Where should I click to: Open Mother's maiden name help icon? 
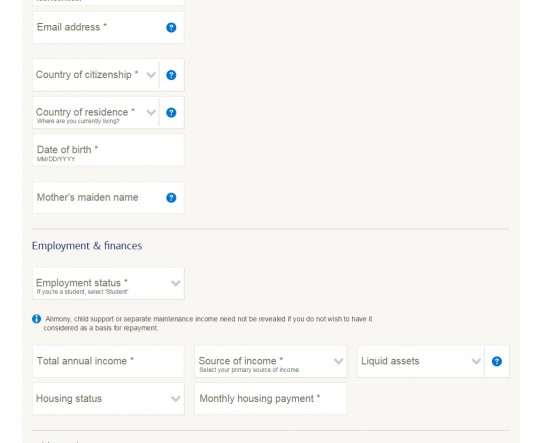171,198
